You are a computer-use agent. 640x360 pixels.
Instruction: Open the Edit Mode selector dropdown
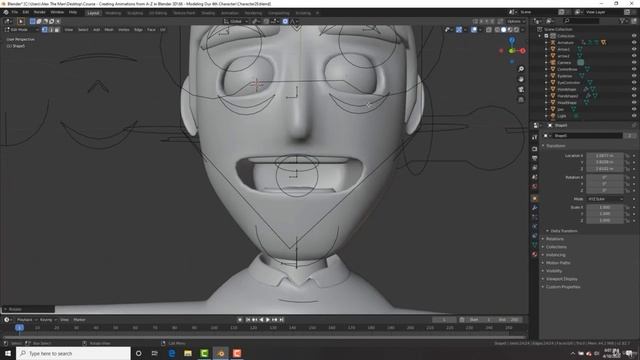tap(21, 29)
